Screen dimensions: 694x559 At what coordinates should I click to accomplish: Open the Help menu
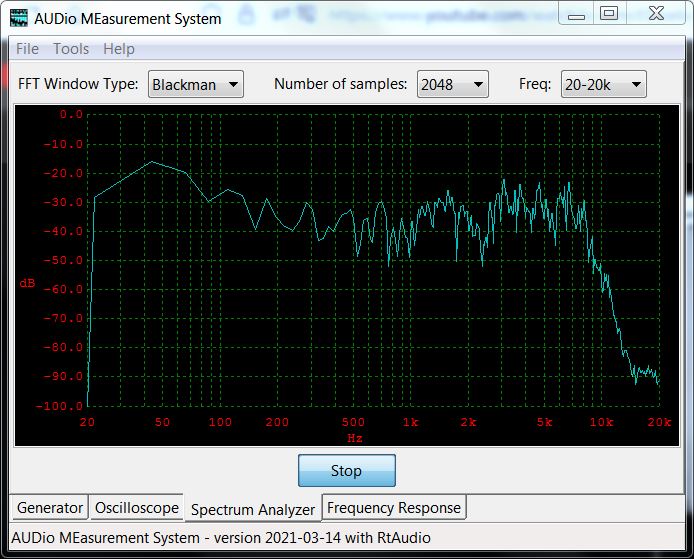click(119, 49)
